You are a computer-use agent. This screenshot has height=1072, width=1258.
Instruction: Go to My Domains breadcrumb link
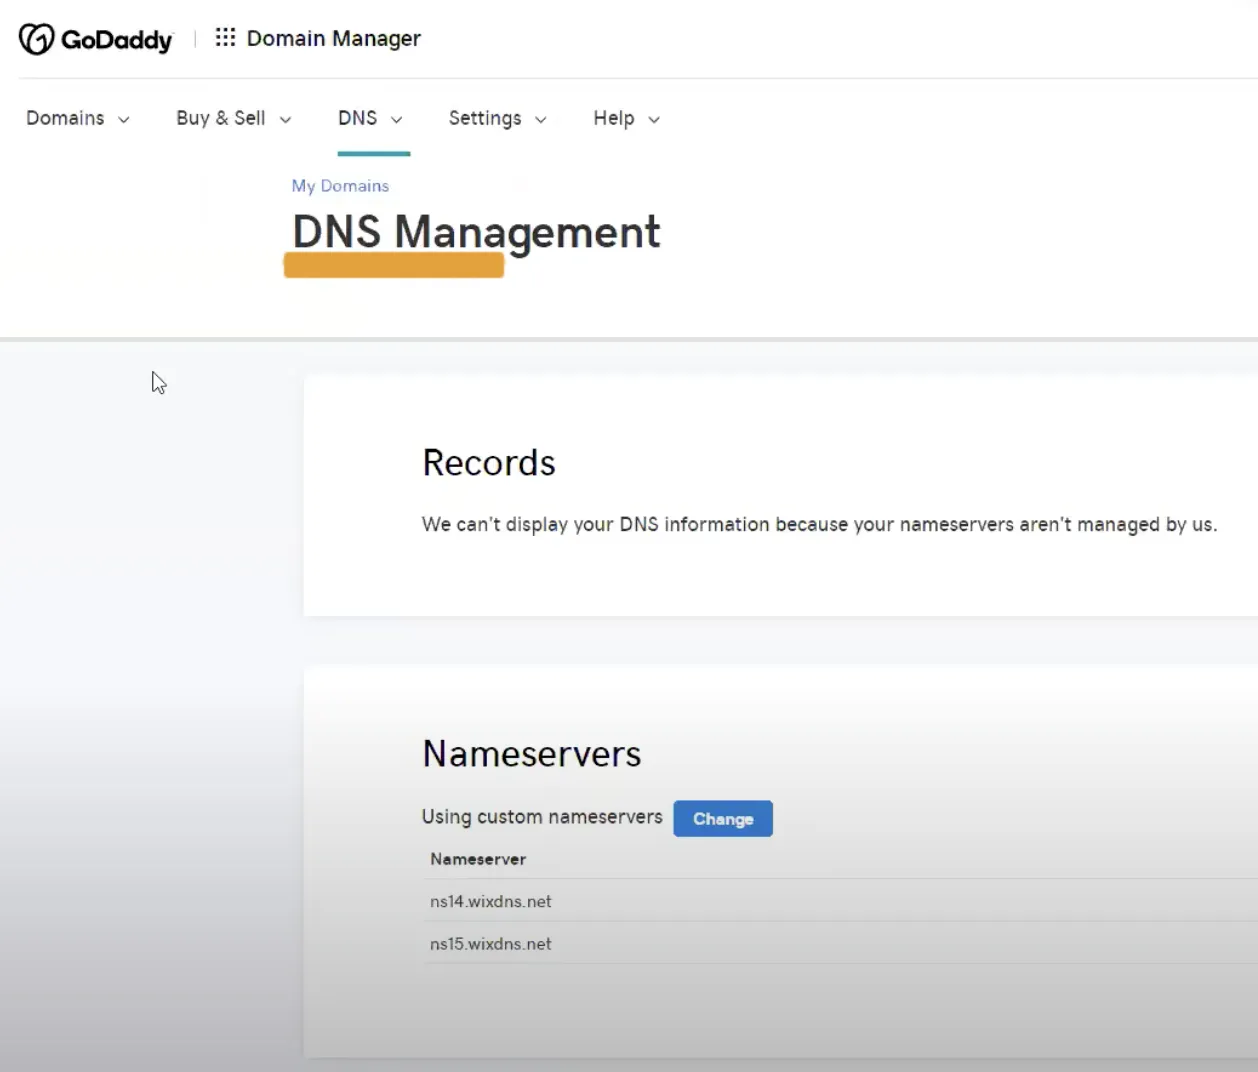click(340, 186)
